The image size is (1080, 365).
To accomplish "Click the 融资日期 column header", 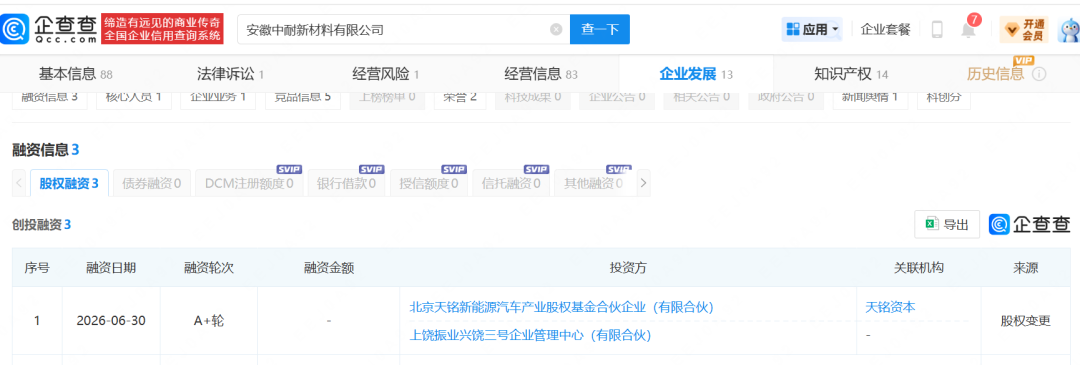I will coord(111,268).
